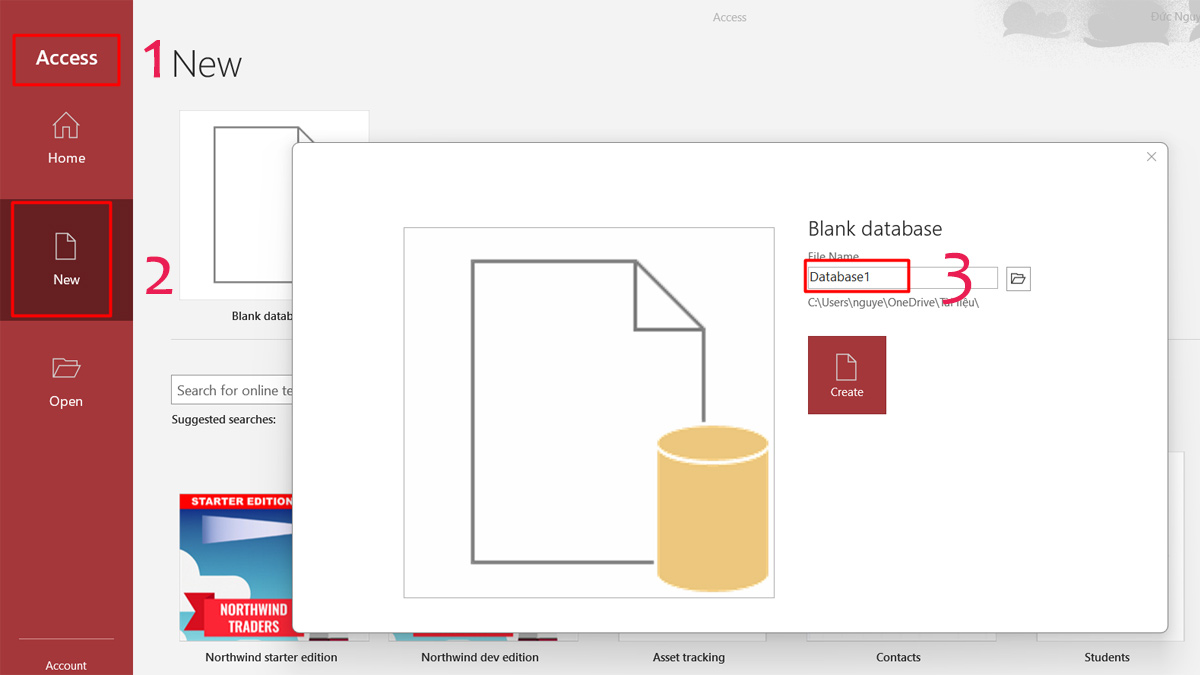Click the red Access label in the top corner
The width and height of the screenshot is (1200, 675).
tap(66, 58)
